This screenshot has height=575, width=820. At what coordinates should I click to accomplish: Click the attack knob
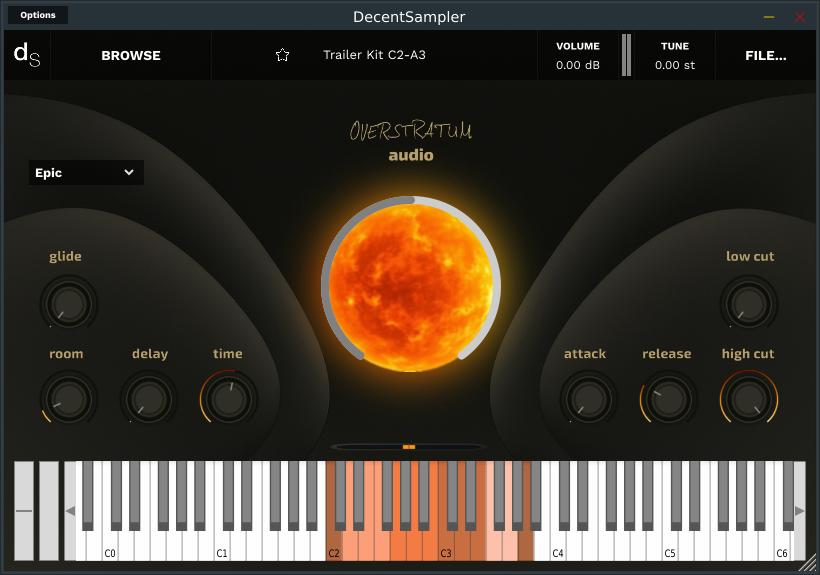tap(588, 399)
